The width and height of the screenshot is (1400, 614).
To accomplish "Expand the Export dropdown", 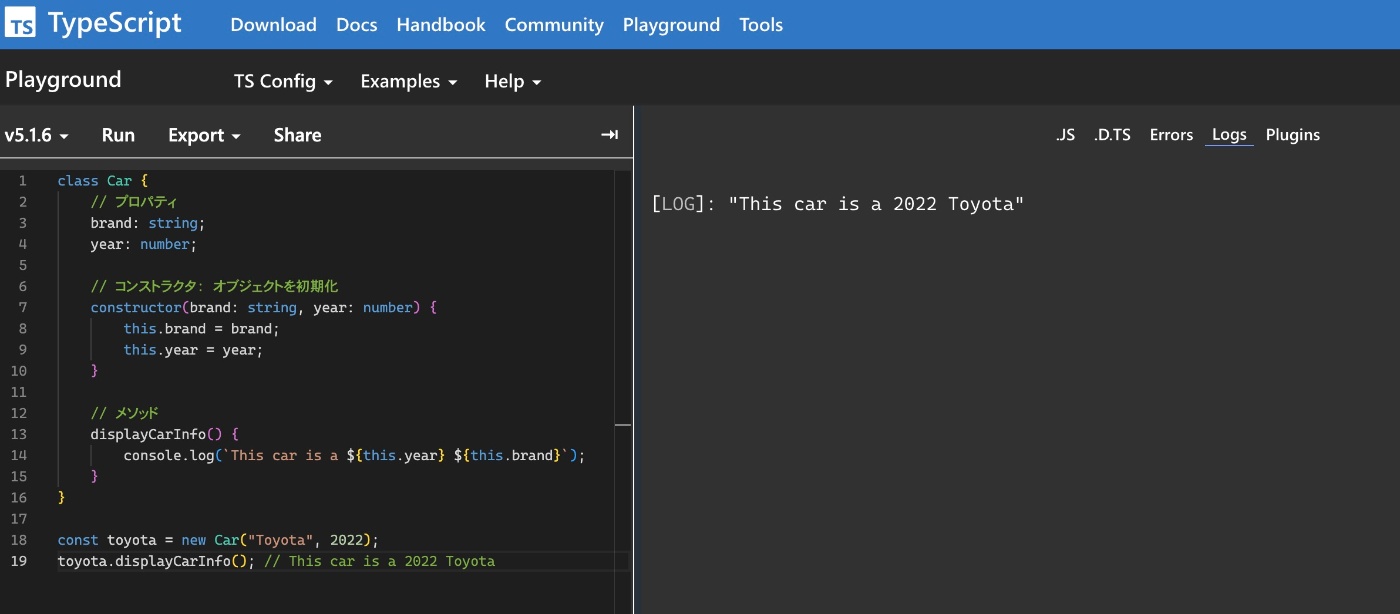I will coord(204,135).
